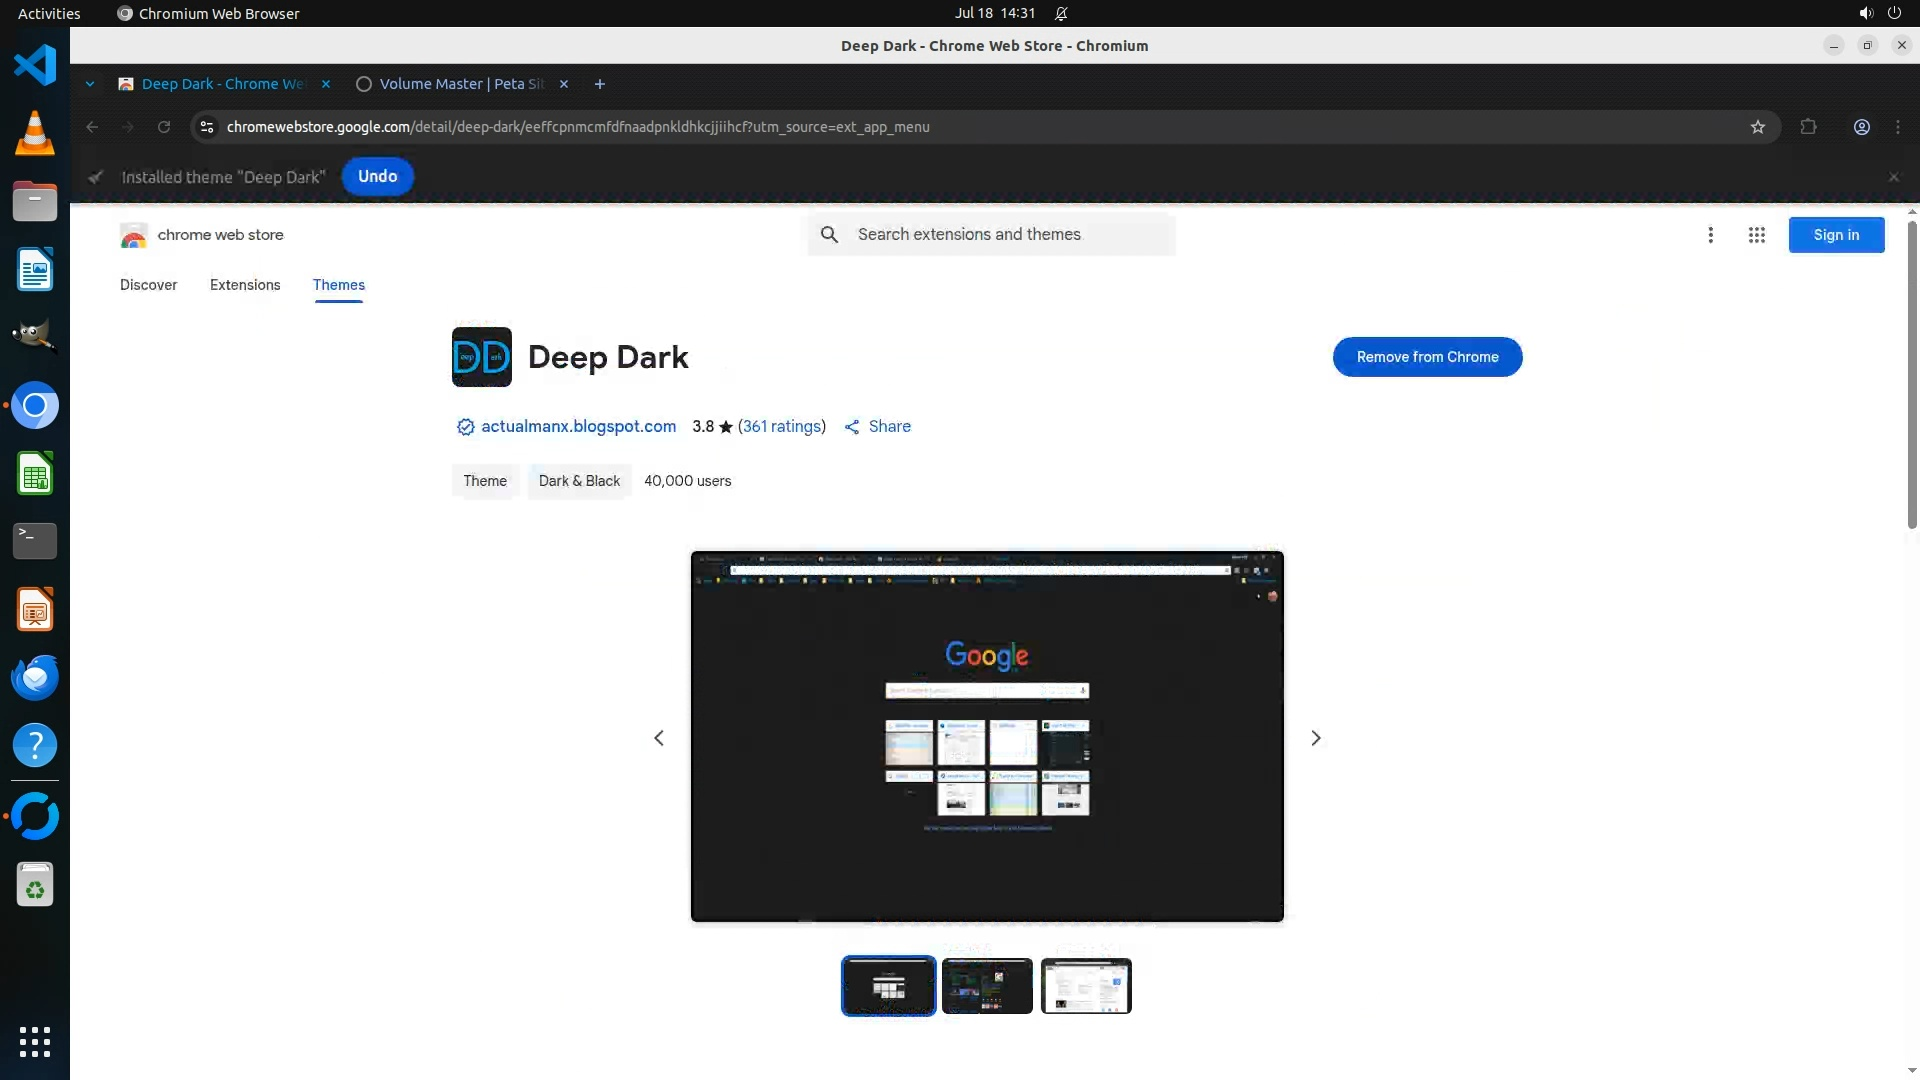Viewport: 1920px width, 1080px height.
Task: Select the third screenshot thumbnail
Action: point(1086,986)
